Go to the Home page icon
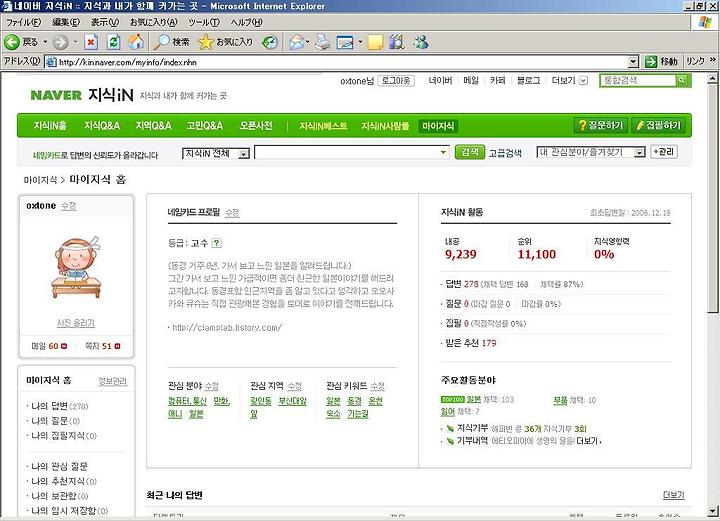Image resolution: width=720 pixels, height=521 pixels. [135, 42]
